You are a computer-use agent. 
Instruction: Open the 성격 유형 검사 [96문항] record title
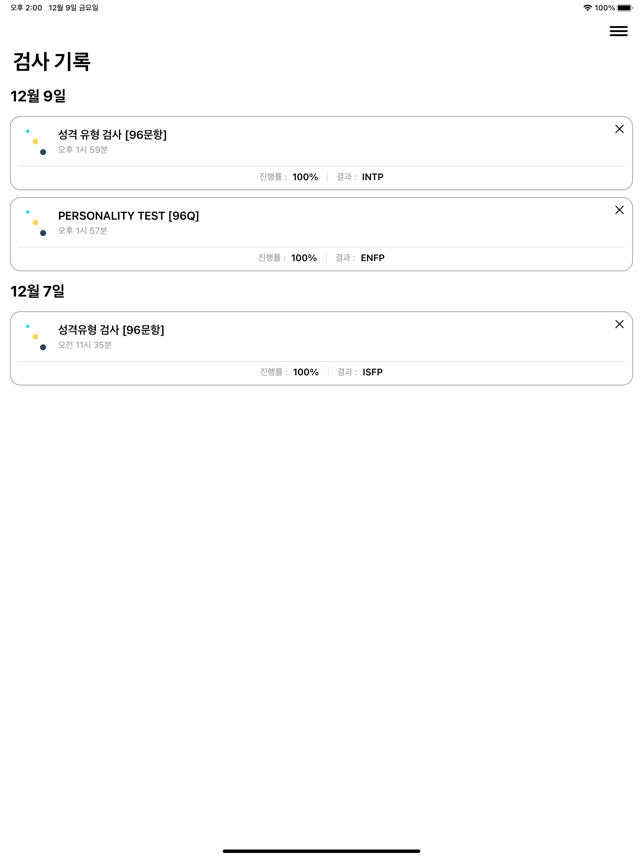(112, 135)
